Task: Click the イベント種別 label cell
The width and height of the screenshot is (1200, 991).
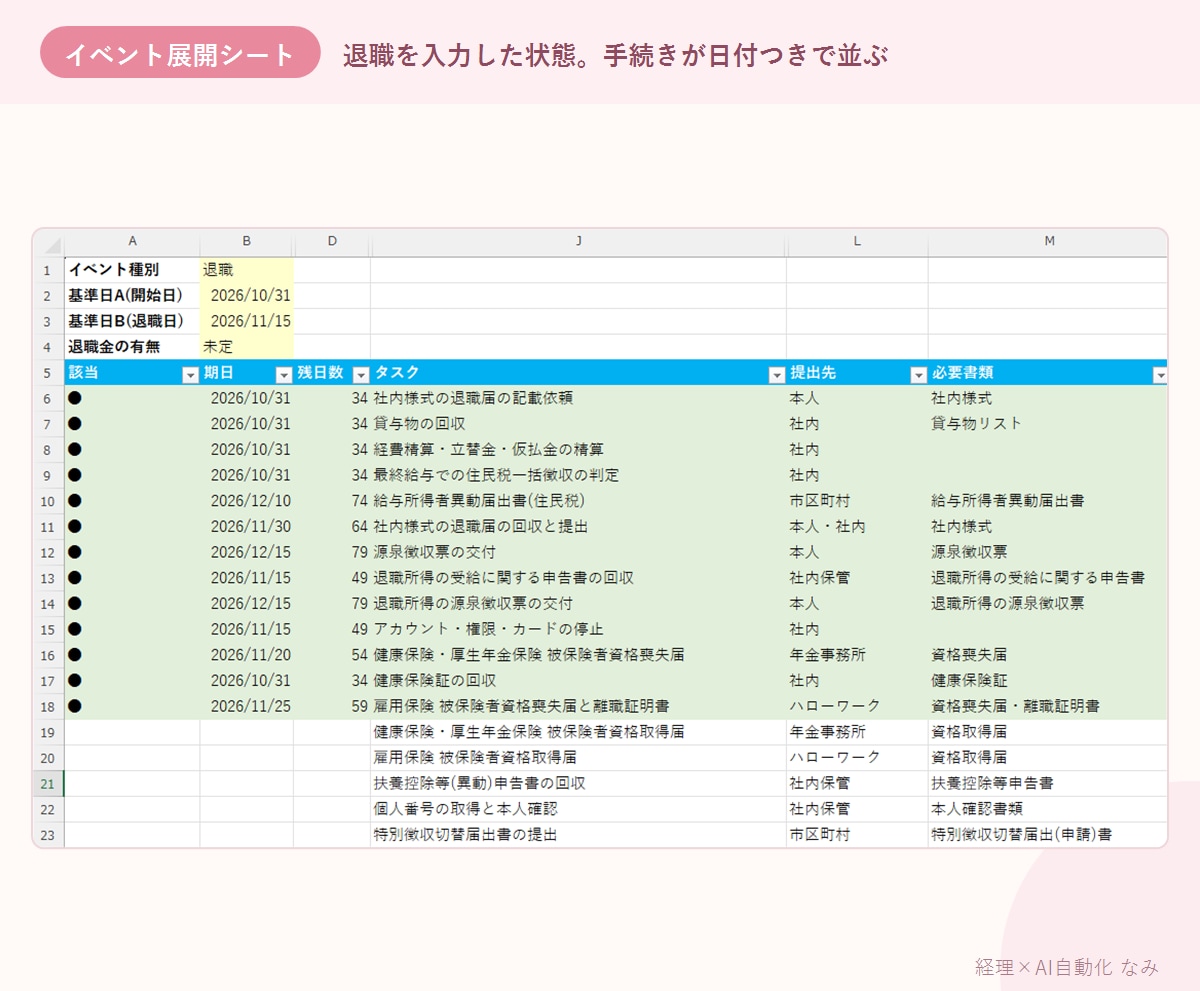Action: [x=132, y=270]
